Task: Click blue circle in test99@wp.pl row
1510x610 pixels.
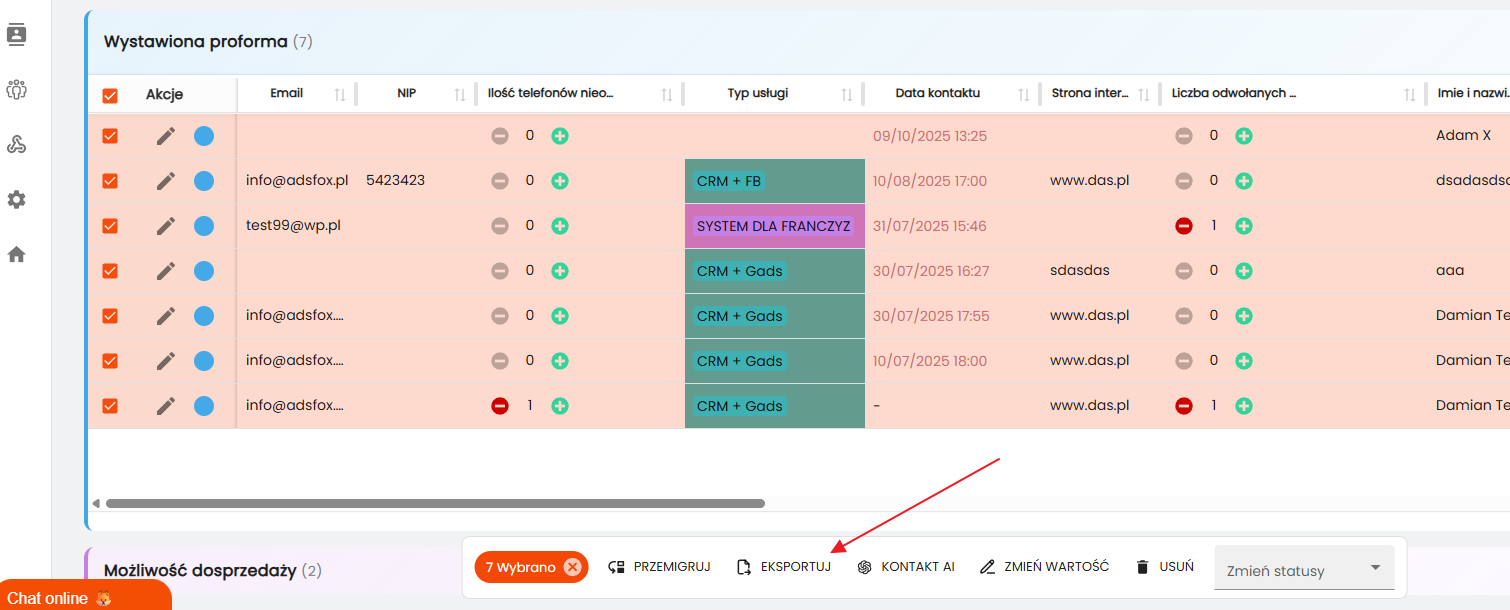Action: click(204, 226)
